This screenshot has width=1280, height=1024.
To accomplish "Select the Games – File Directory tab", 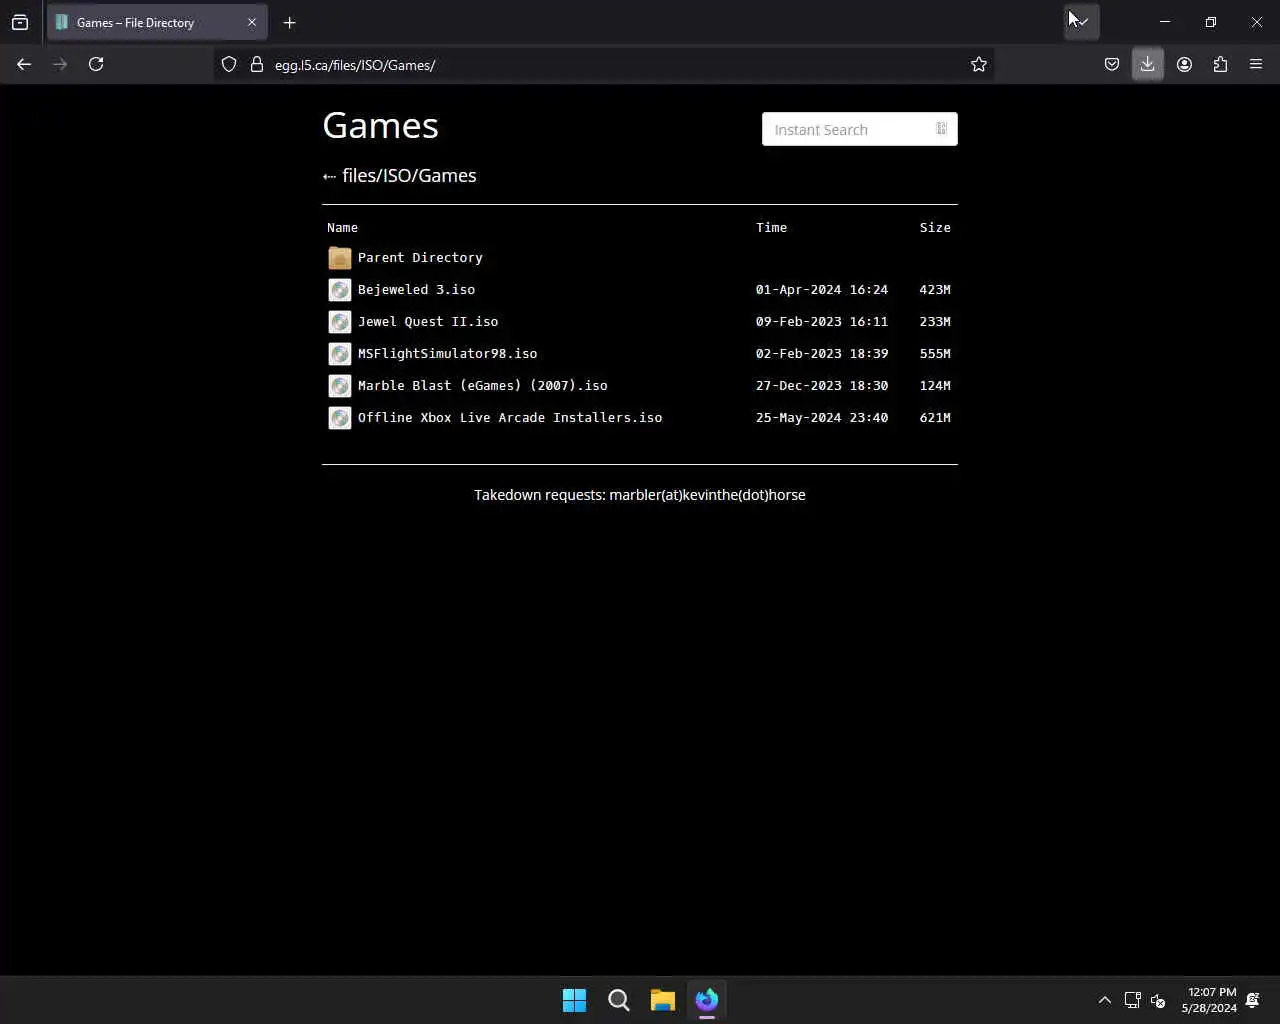I will 157,22.
